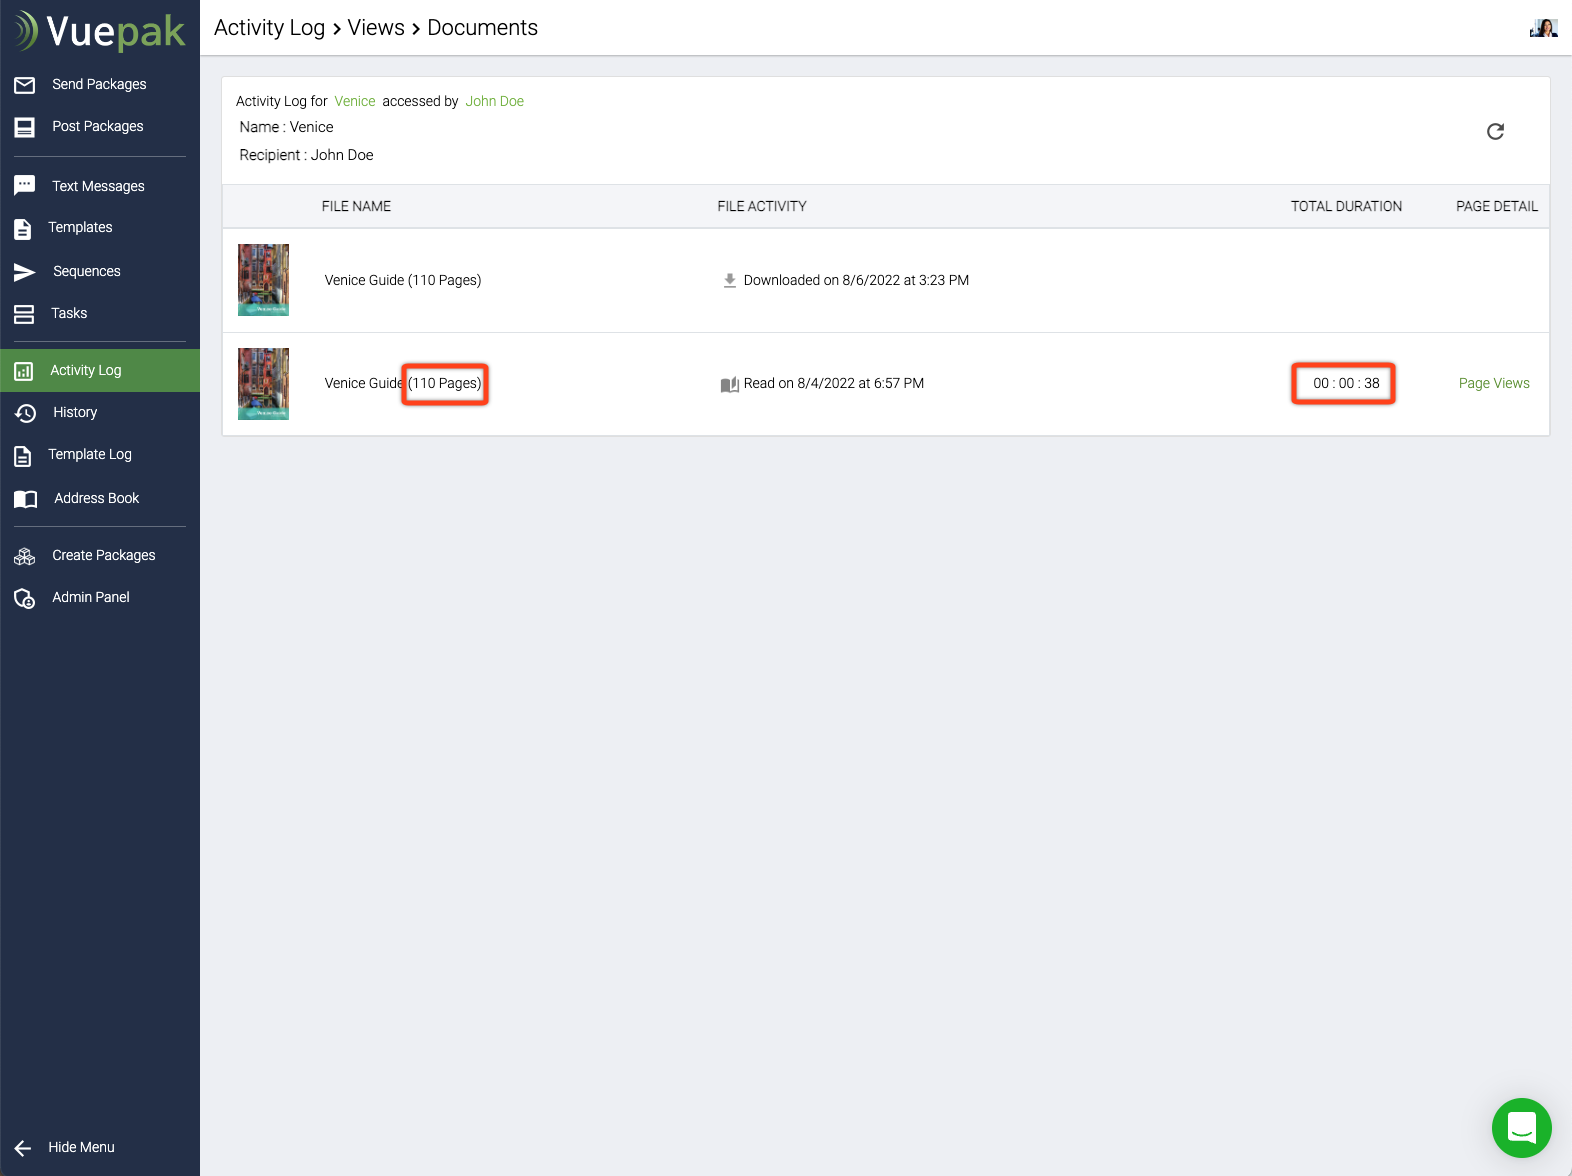The image size is (1572, 1176).
Task: Open Templates in the sidebar
Action: coord(80,228)
